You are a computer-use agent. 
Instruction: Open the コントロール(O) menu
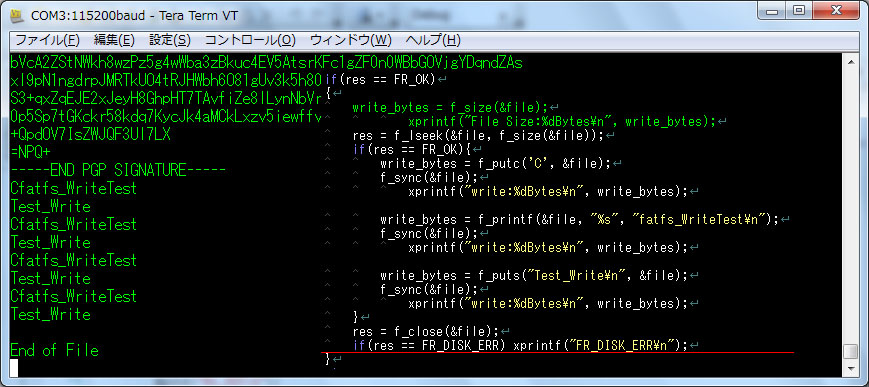tap(250, 40)
